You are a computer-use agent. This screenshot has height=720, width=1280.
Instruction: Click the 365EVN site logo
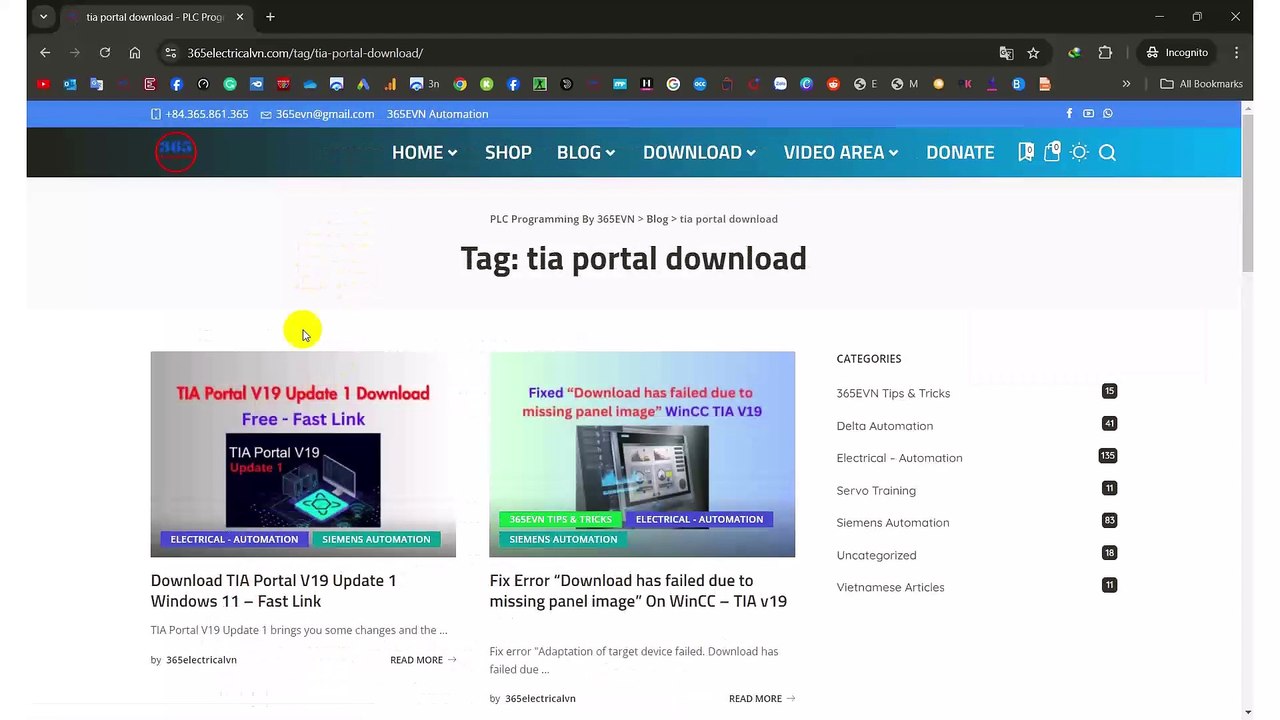tap(176, 152)
